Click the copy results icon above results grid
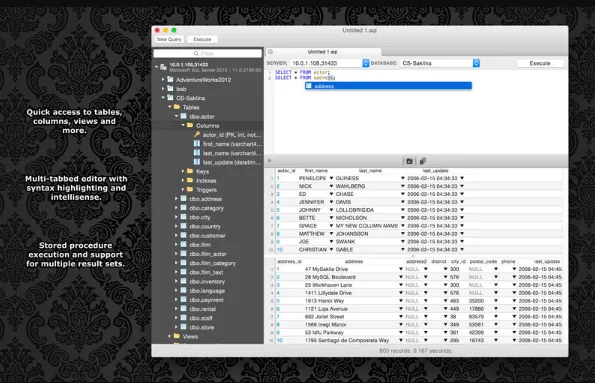595x383 pixels. click(423, 161)
